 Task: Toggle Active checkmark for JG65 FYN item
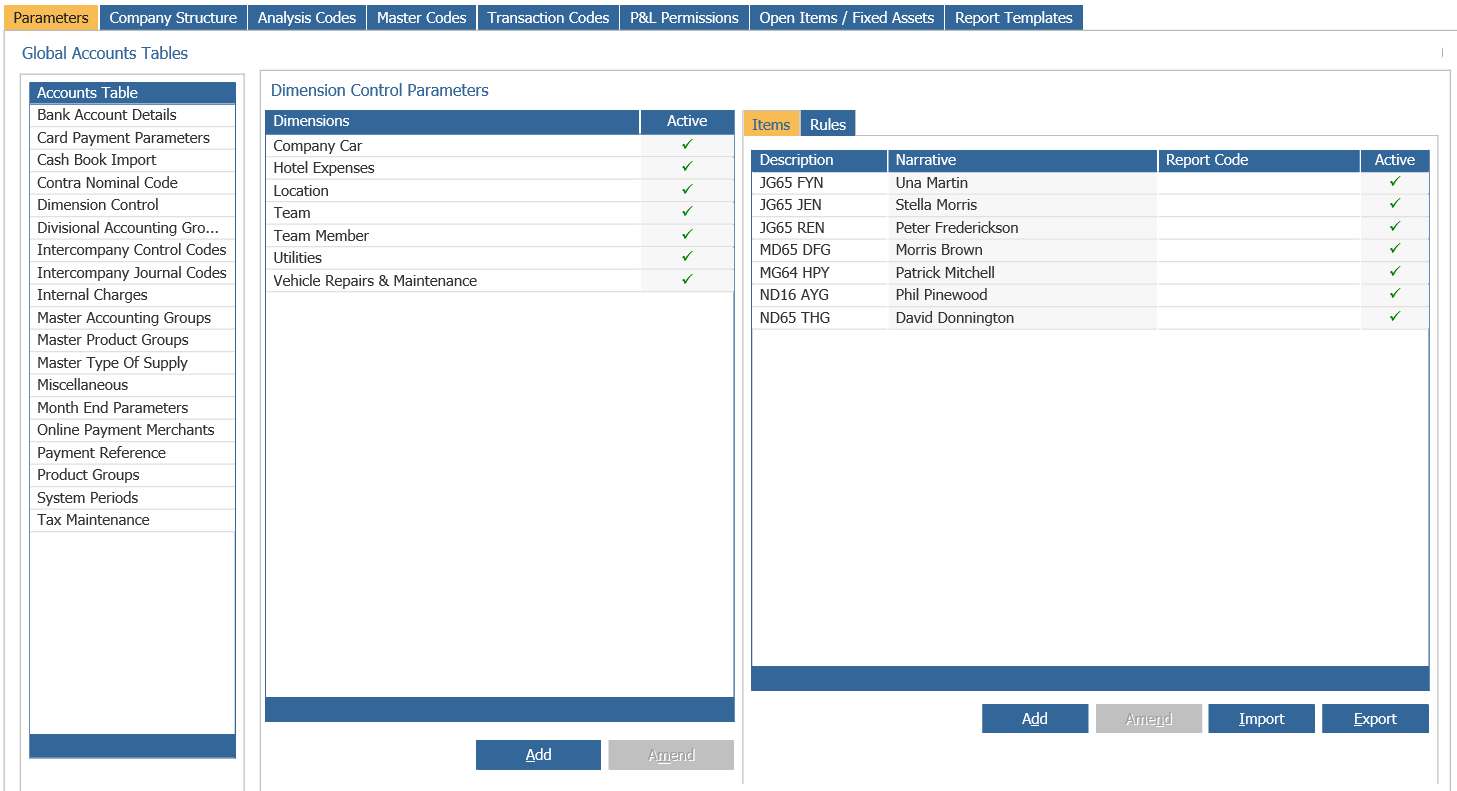[1394, 182]
